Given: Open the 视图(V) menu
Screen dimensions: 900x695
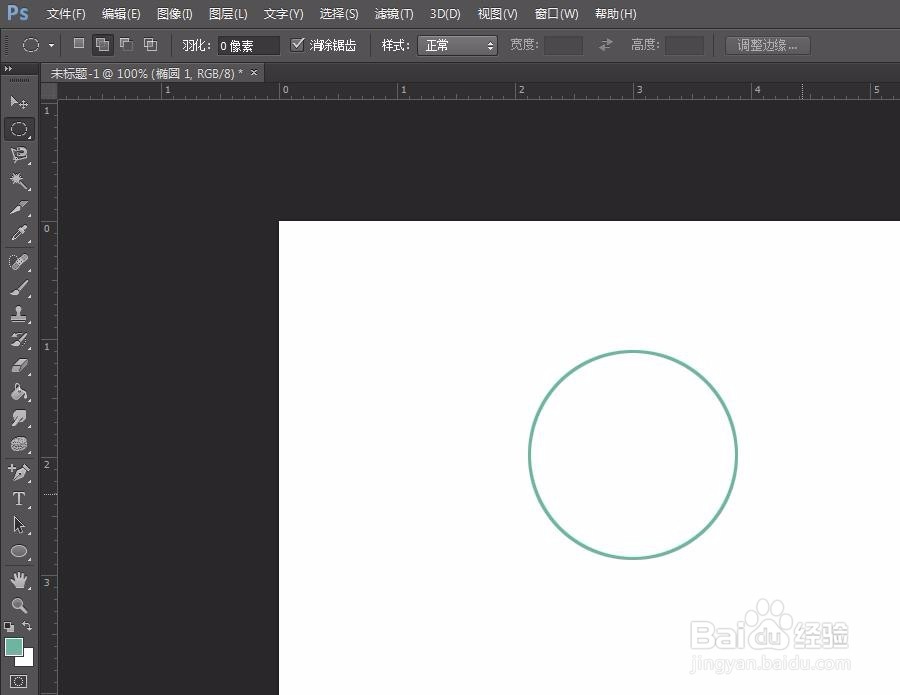Looking at the screenshot, I should click(498, 14).
